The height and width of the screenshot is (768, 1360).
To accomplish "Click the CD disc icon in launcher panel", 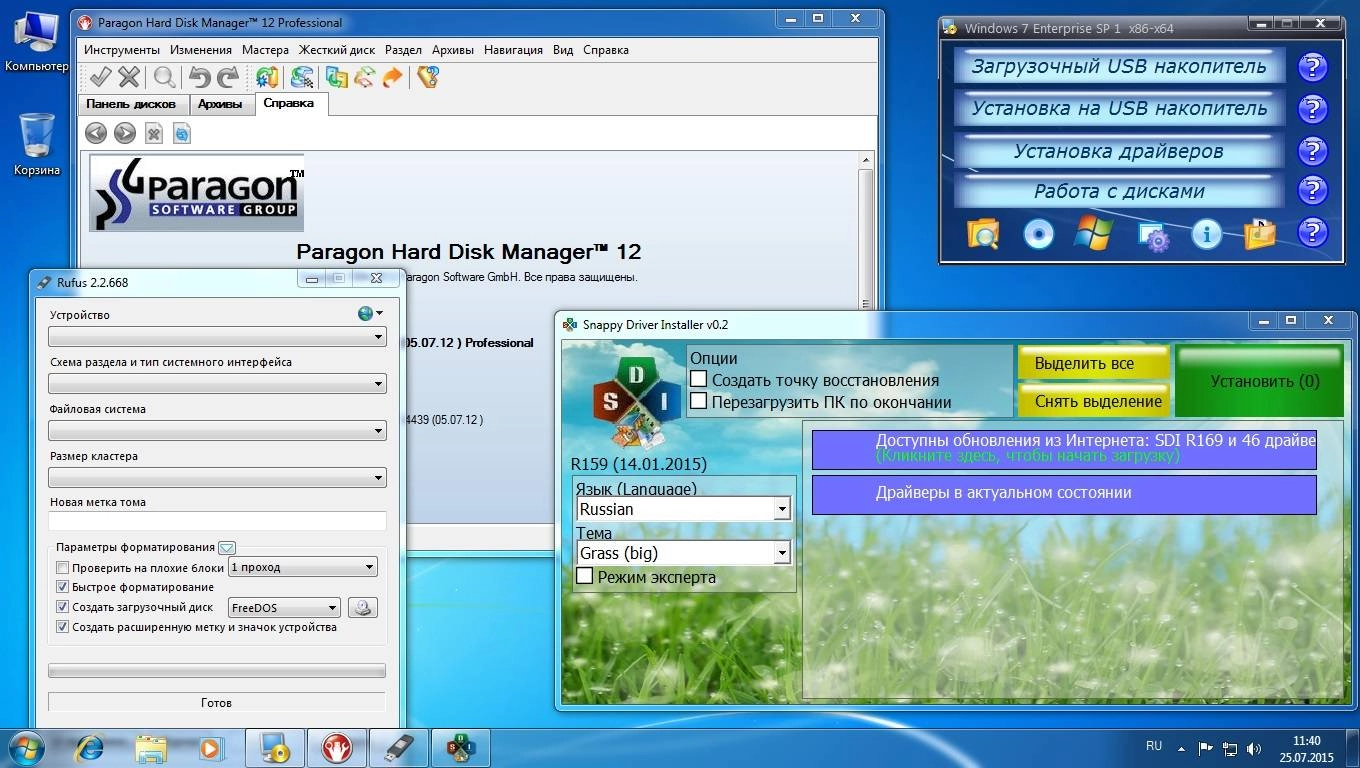I will tap(1039, 234).
